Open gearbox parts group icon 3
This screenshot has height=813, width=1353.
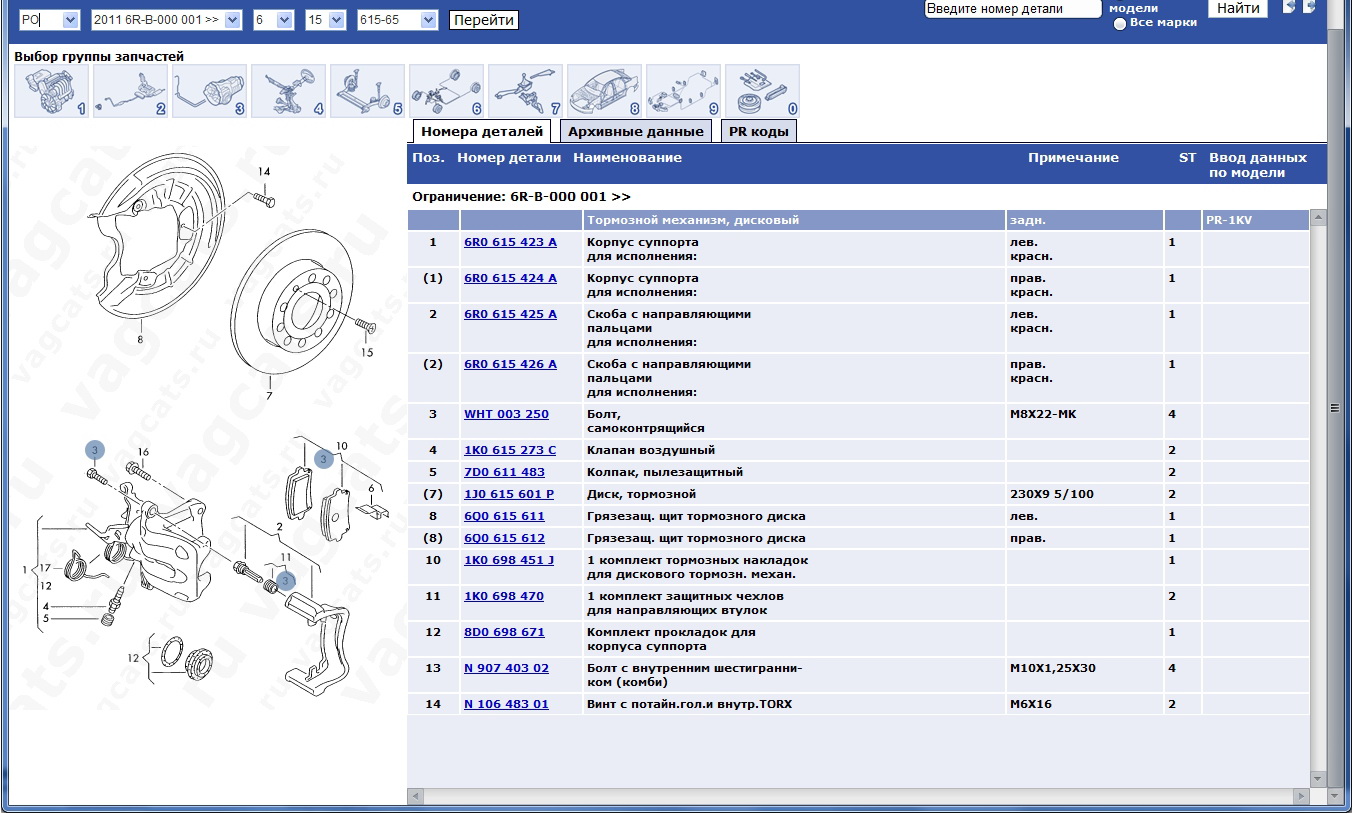(209, 91)
